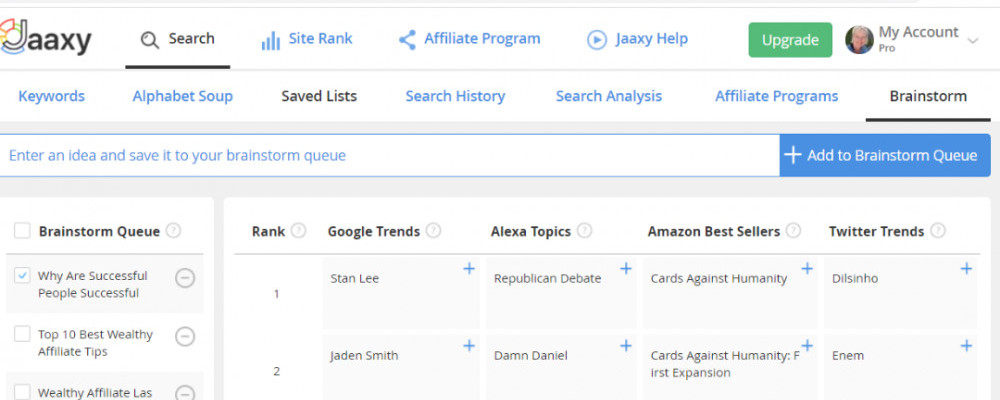Viewport: 1000px width, 400px height.
Task: Click the green Upgrade button
Action: 790,40
